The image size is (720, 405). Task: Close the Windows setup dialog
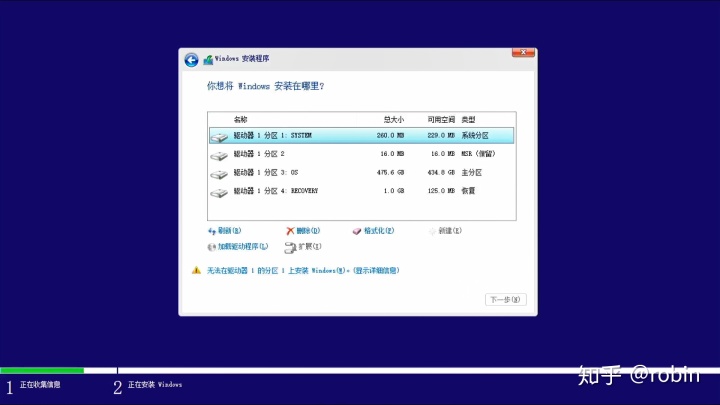pos(523,53)
